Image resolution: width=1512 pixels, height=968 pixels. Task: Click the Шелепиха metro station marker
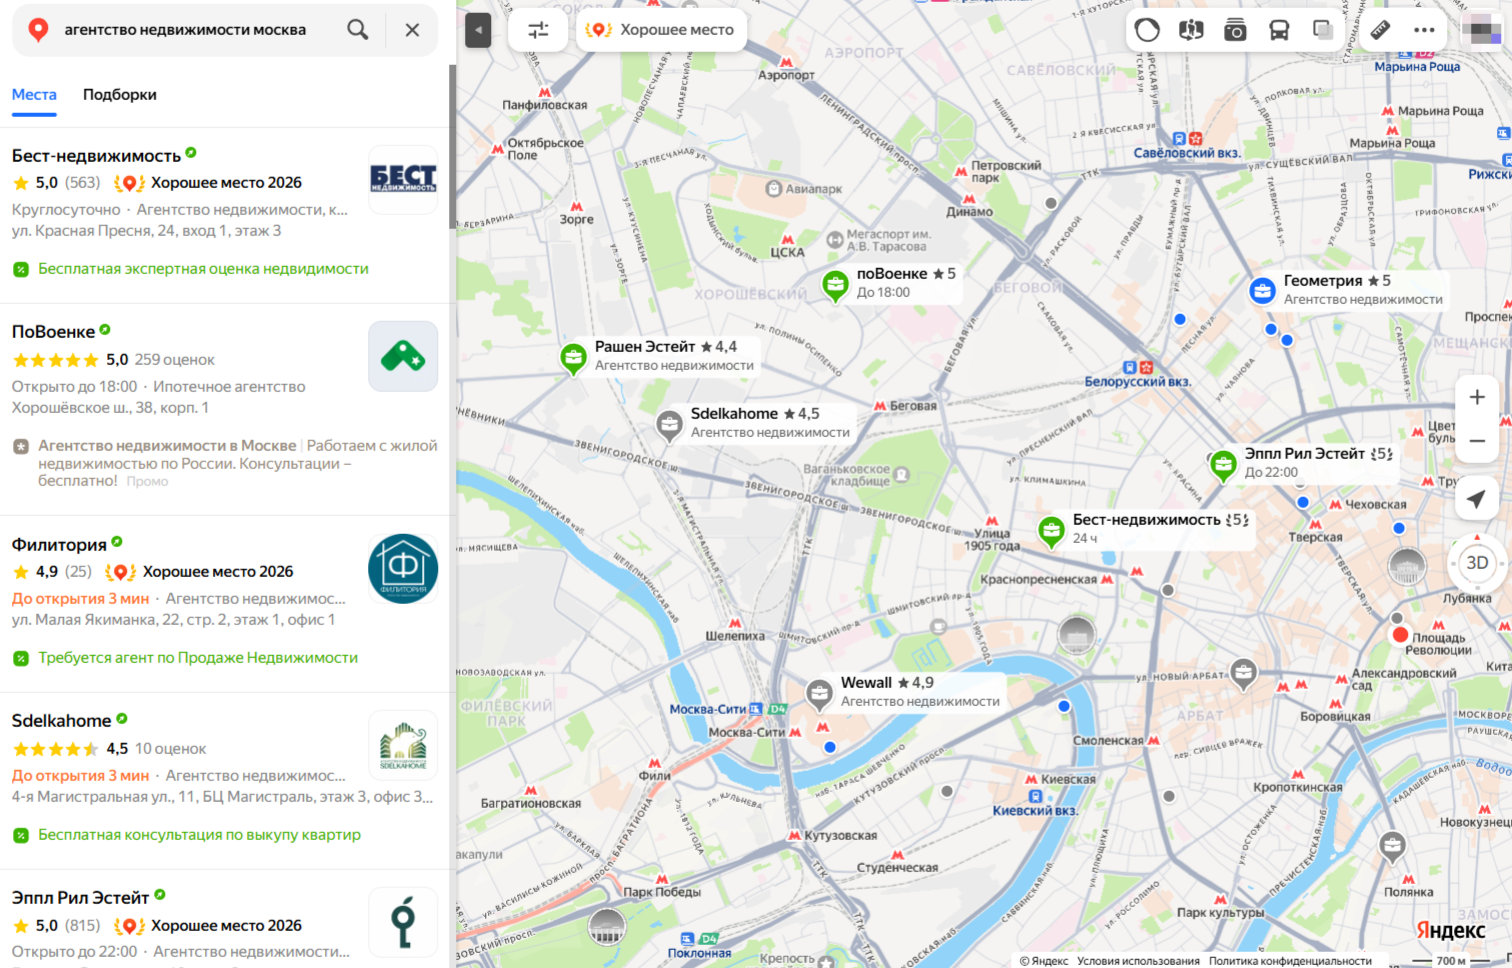(735, 623)
